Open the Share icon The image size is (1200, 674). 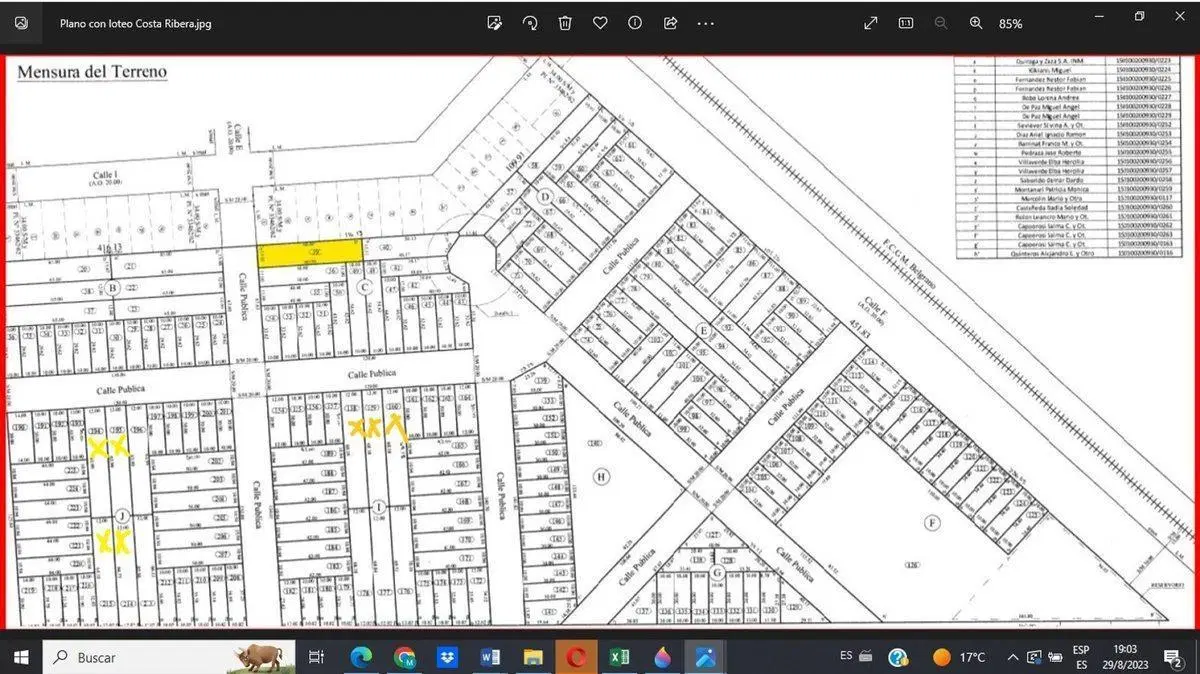(671, 23)
